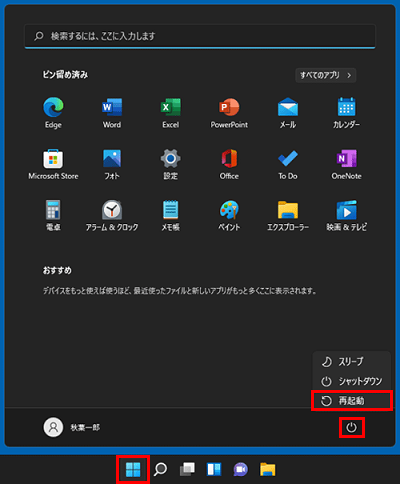
Task: Select スリープ in the power menu
Action: 352,362
